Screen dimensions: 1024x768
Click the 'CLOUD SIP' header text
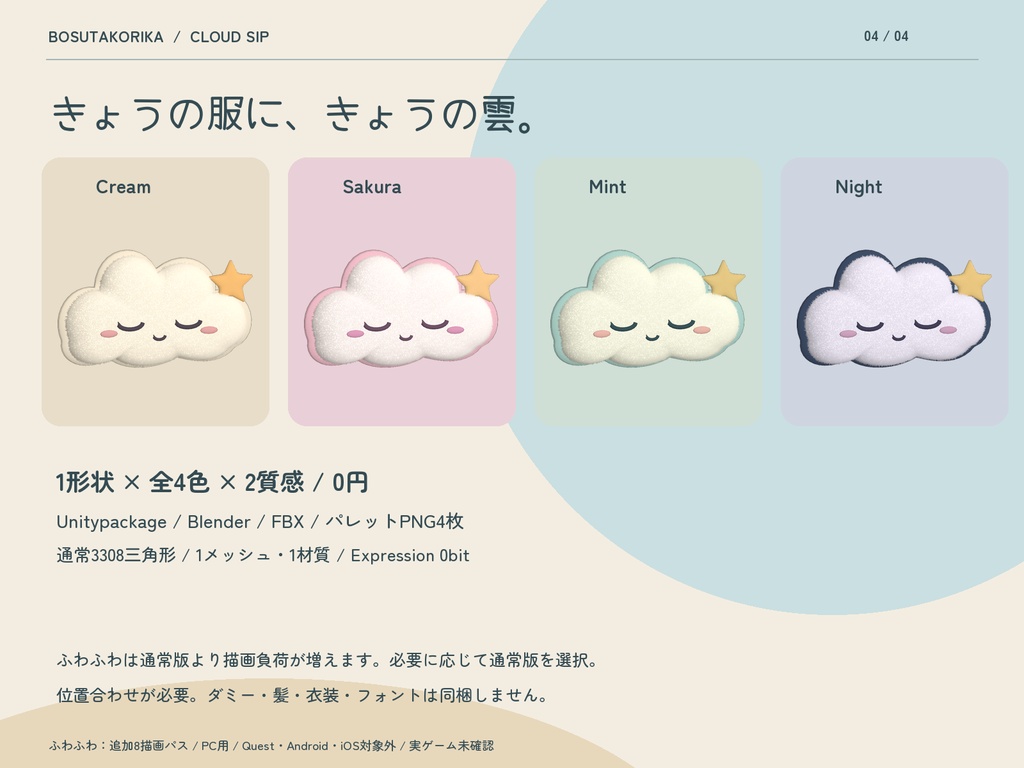click(229, 37)
